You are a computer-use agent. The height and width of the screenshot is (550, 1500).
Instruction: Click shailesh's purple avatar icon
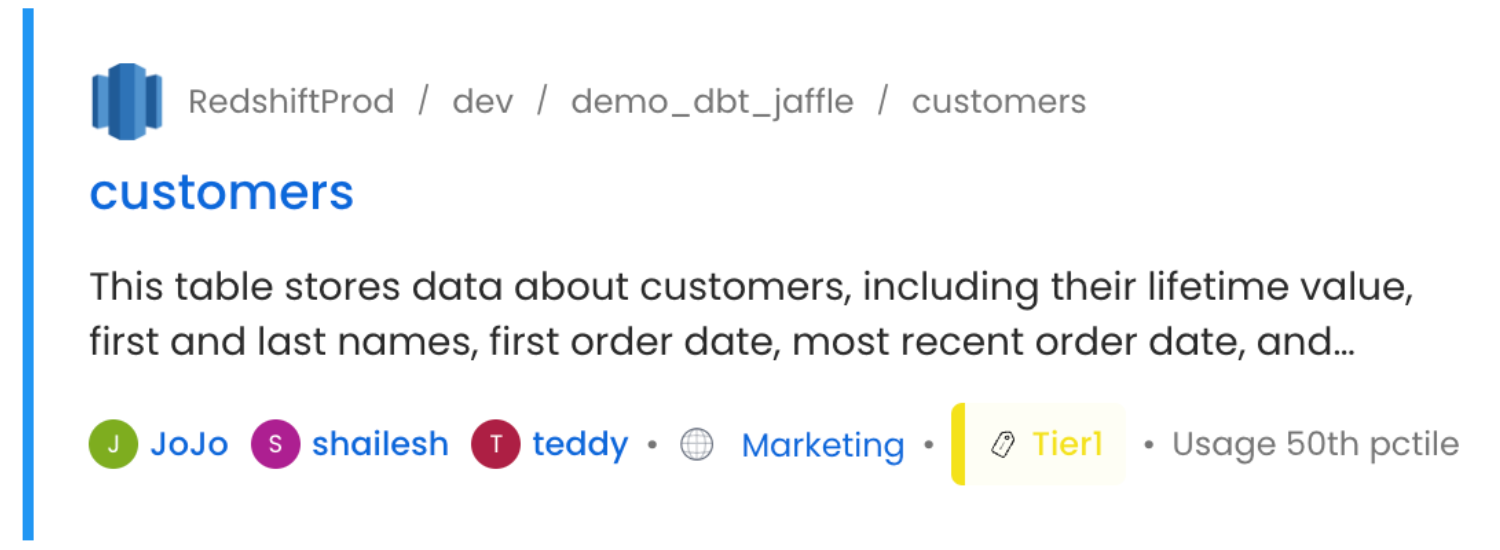coord(275,444)
